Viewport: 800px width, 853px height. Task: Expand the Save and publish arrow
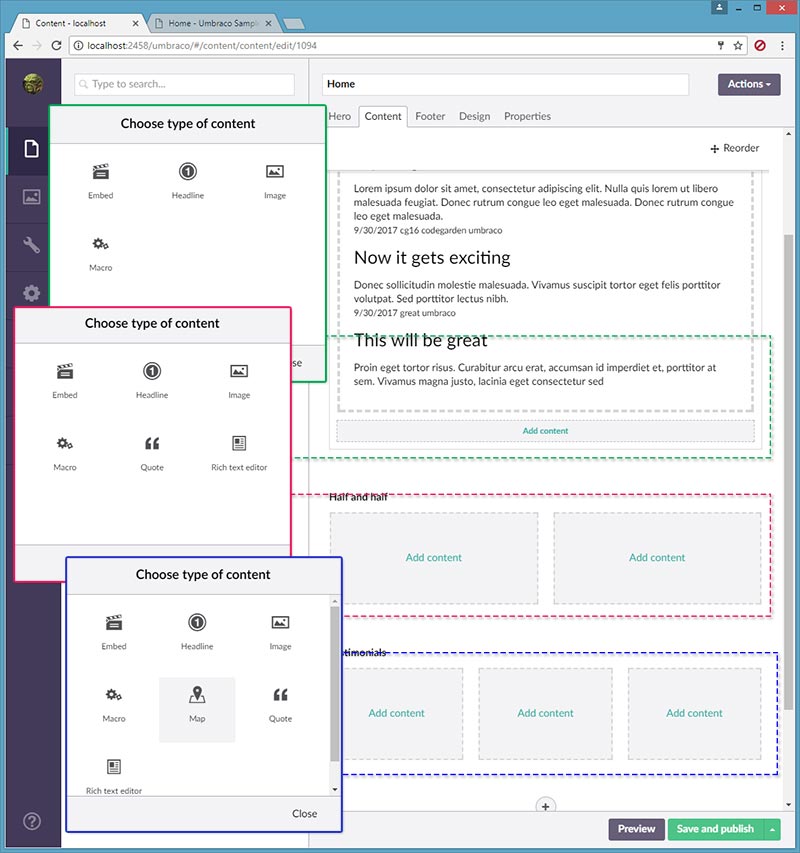772,829
